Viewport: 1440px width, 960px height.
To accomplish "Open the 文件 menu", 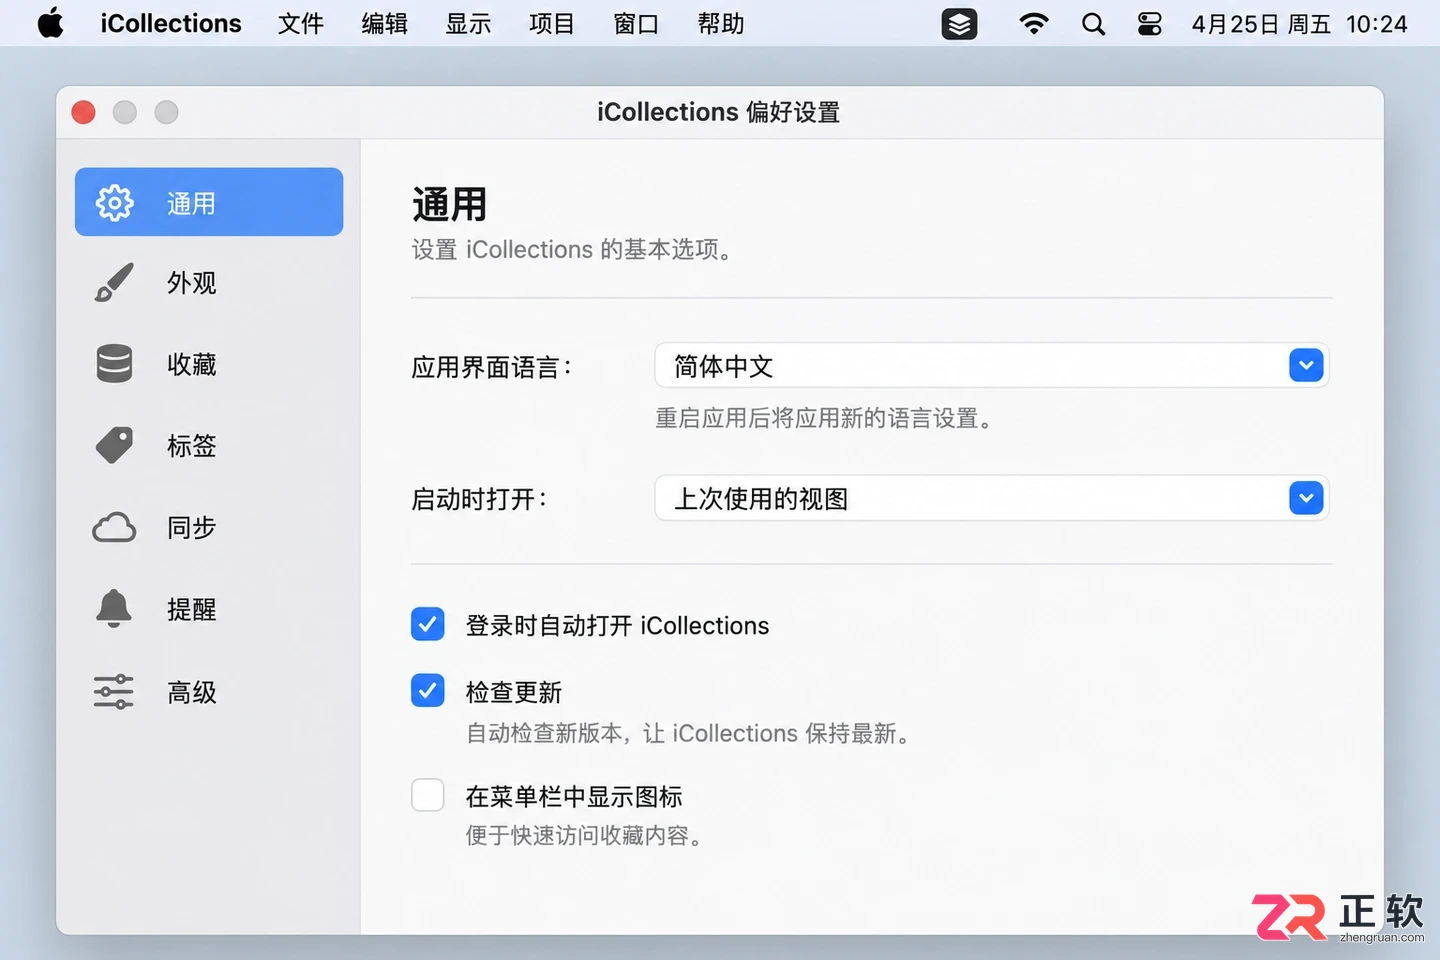I will pos(301,24).
